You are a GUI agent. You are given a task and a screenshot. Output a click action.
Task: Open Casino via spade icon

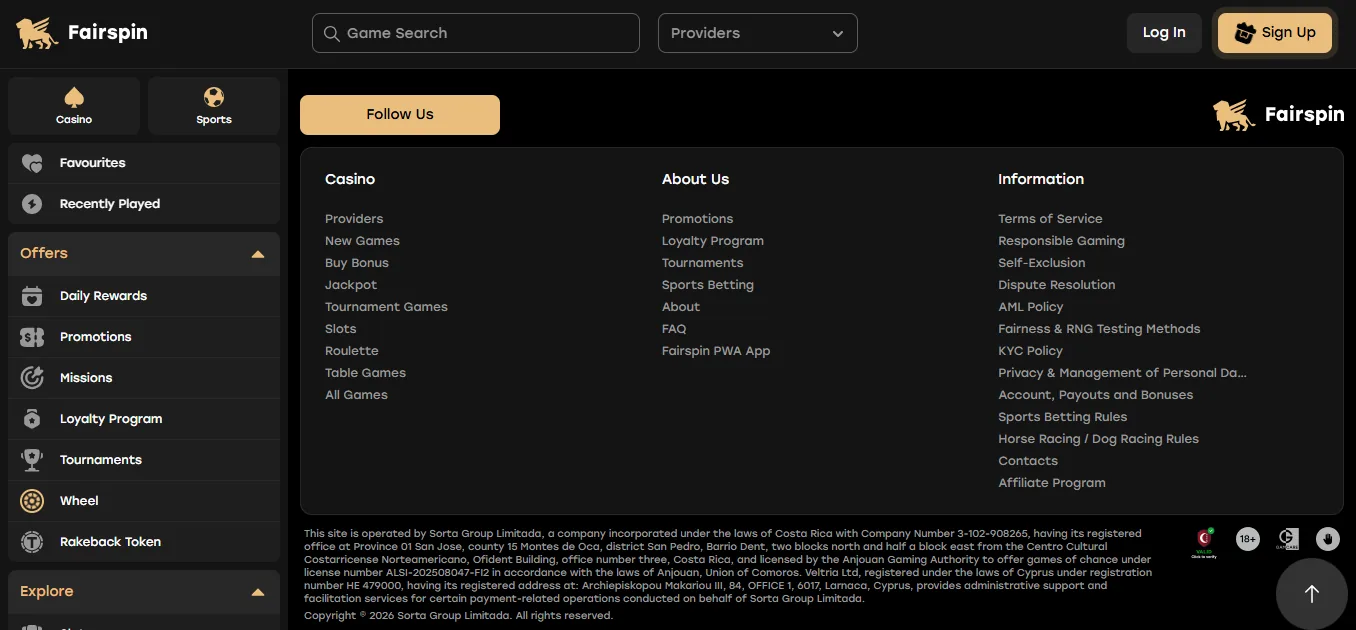click(74, 97)
